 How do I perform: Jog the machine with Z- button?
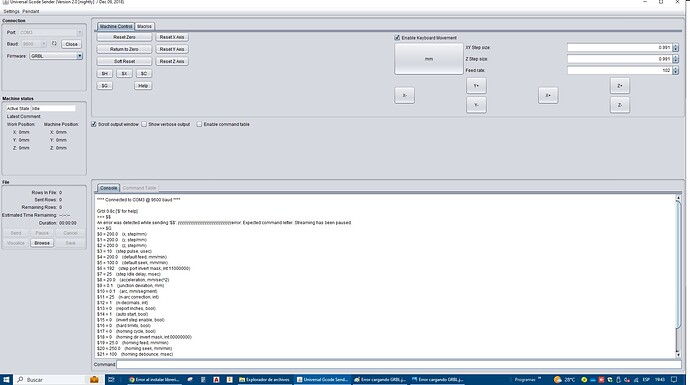tap(620, 105)
